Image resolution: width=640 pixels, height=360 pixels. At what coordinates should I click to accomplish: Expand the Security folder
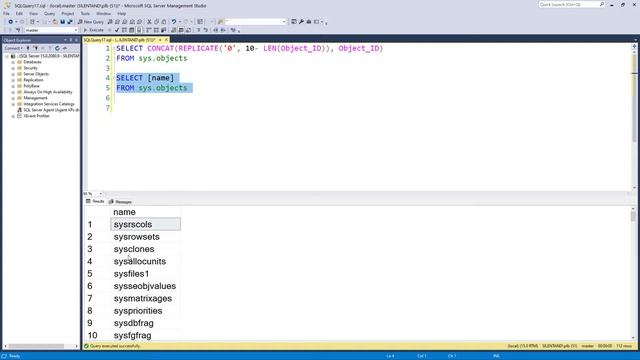[x=13, y=68]
